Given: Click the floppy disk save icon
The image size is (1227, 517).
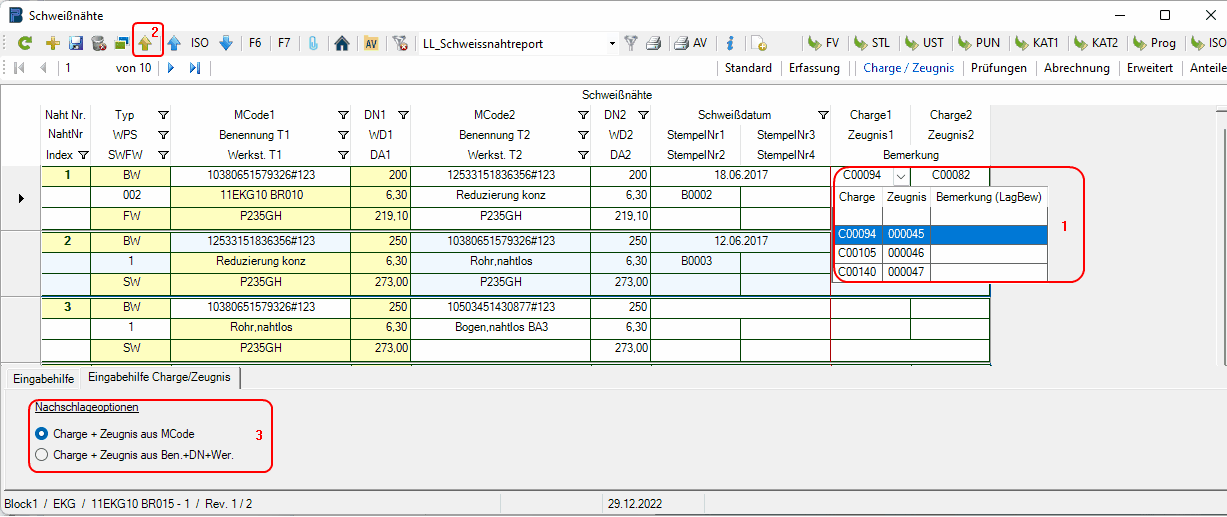Looking at the screenshot, I should tap(76, 43).
